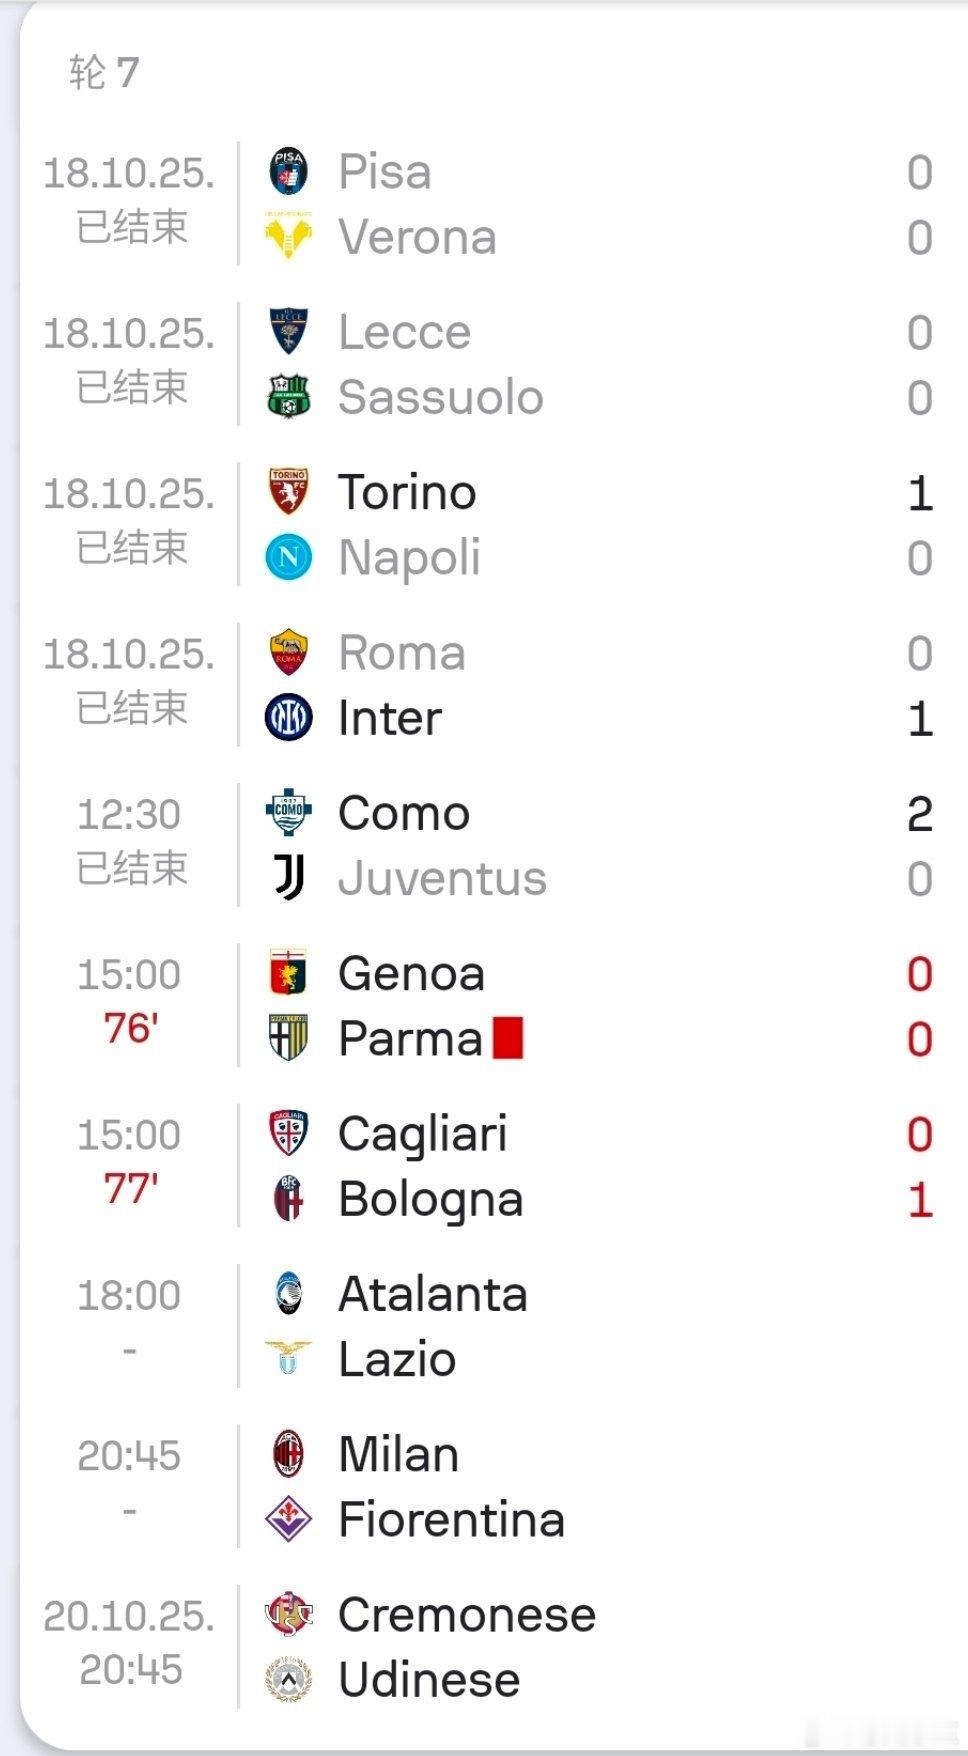Click Bologna's live score of 1
This screenshot has height=1756, width=968.
(919, 1199)
